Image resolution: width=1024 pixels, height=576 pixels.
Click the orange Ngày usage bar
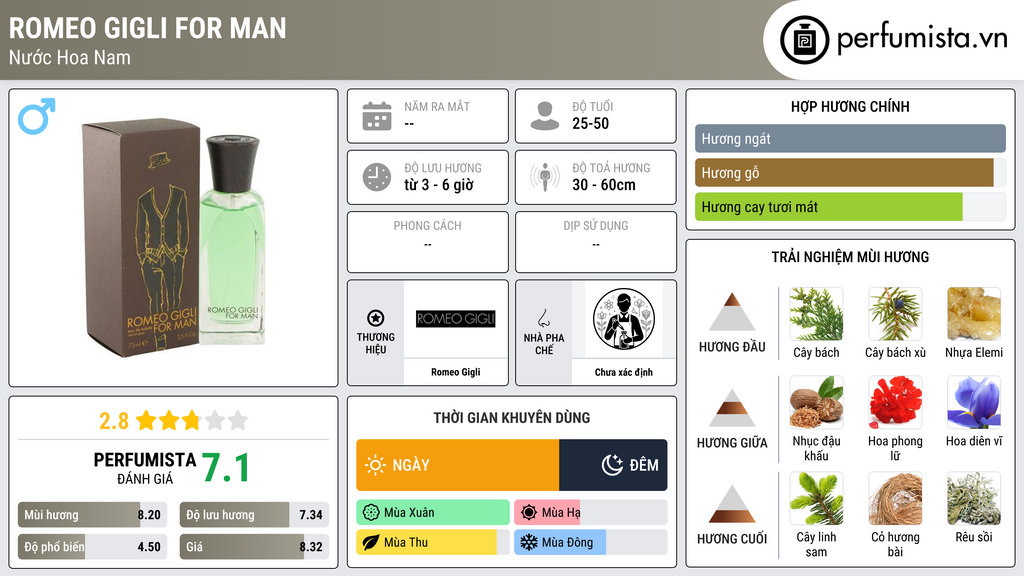pos(457,465)
